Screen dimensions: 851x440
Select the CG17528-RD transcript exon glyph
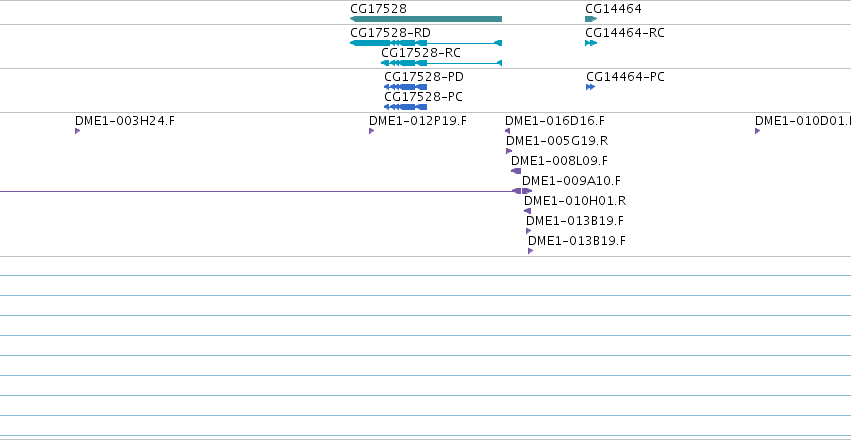426,43
